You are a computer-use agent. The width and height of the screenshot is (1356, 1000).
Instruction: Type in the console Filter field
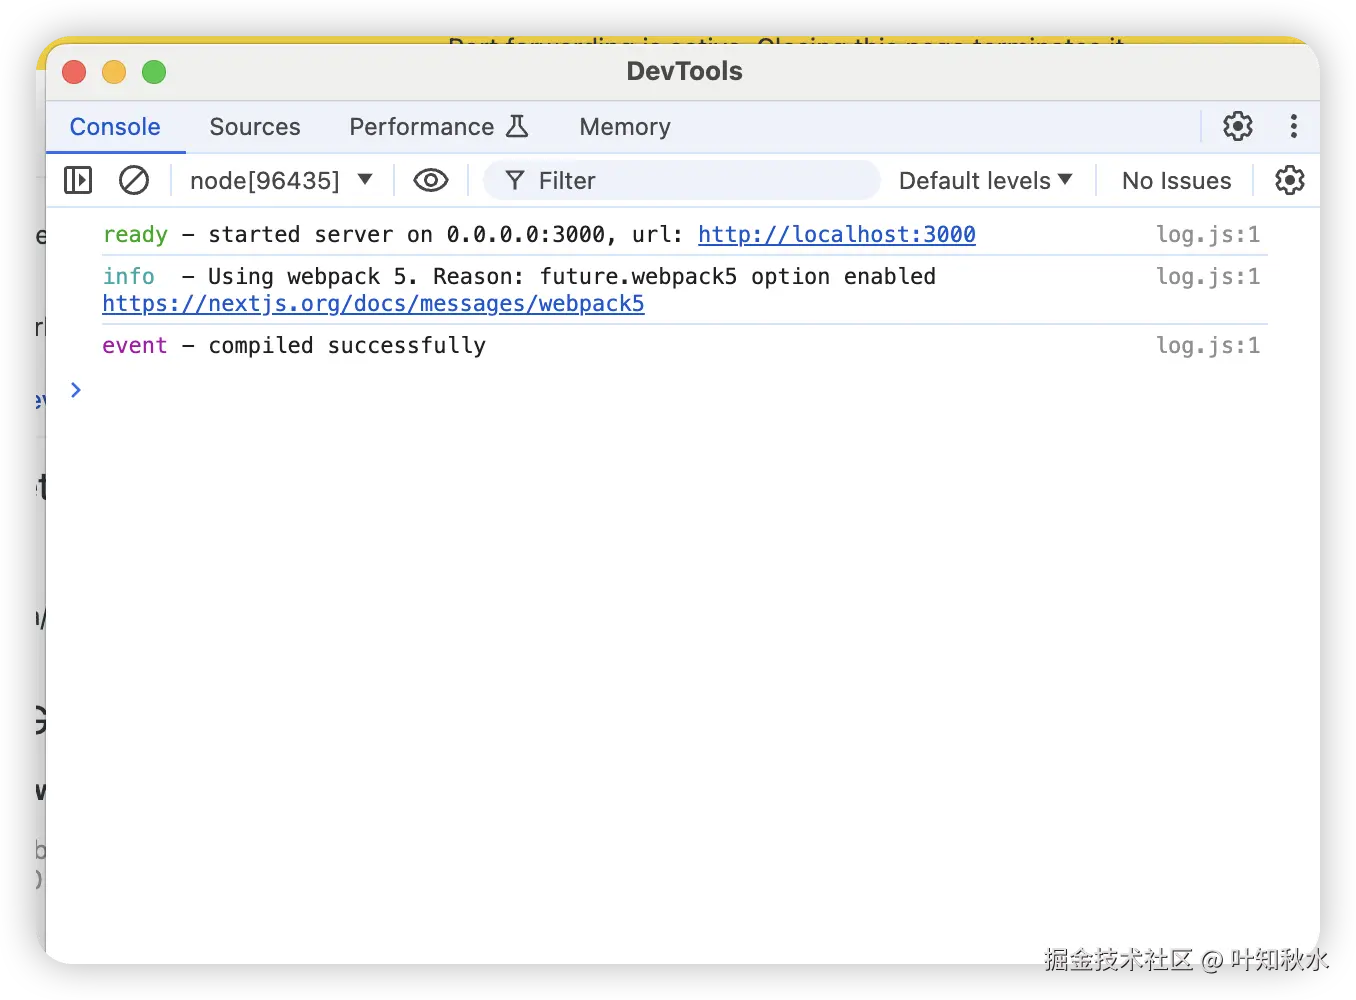[700, 180]
